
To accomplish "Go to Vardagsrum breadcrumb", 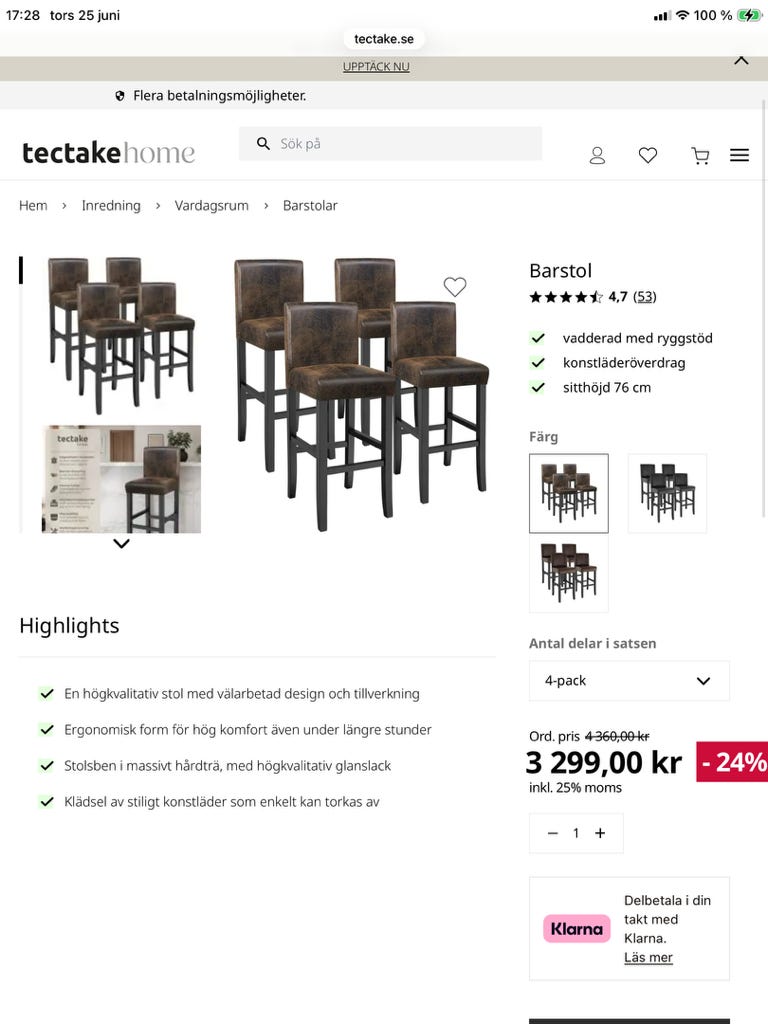I will pyautogui.click(x=212, y=206).
